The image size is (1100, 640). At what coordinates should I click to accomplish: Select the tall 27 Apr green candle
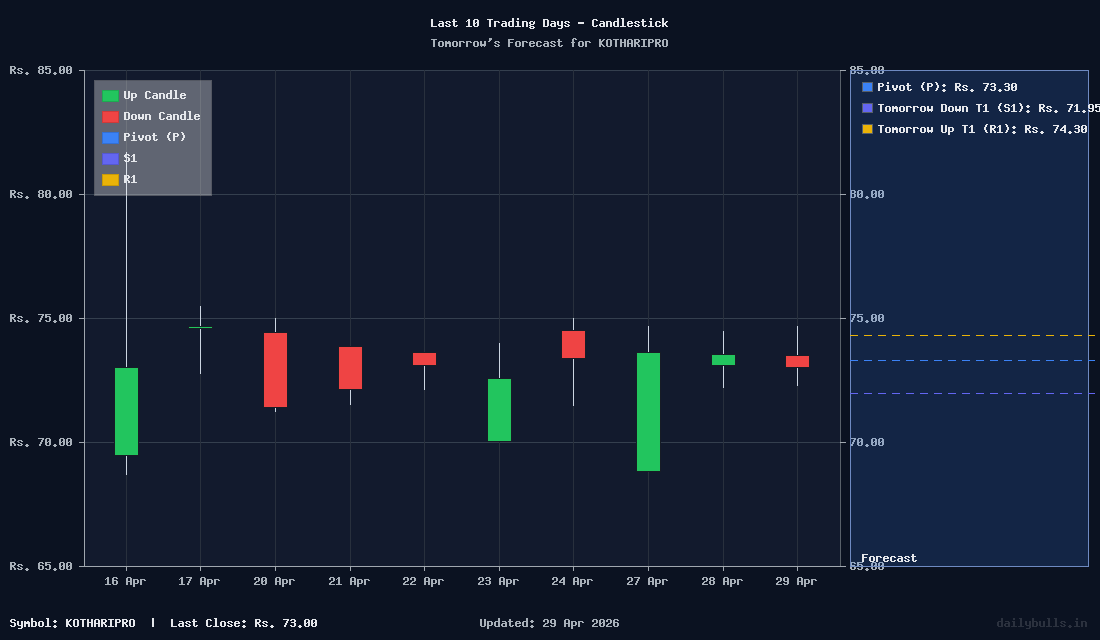[x=647, y=410]
